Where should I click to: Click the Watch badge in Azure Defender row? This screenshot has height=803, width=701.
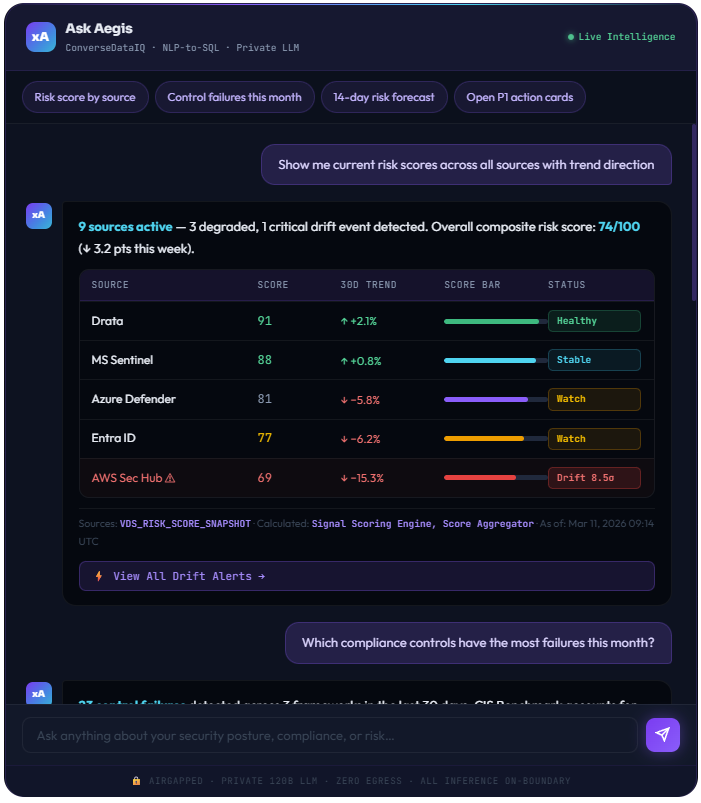pyautogui.click(x=594, y=399)
